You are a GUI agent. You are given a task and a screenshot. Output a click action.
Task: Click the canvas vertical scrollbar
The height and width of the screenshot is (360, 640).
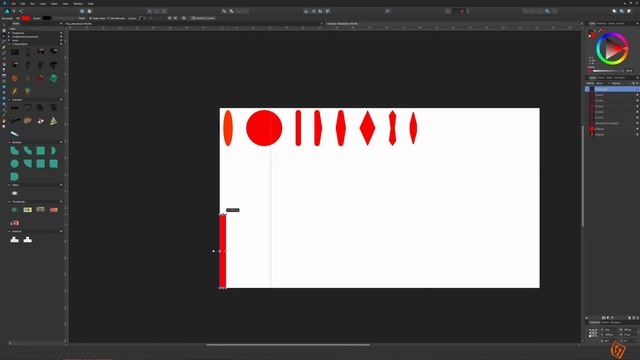click(582, 176)
